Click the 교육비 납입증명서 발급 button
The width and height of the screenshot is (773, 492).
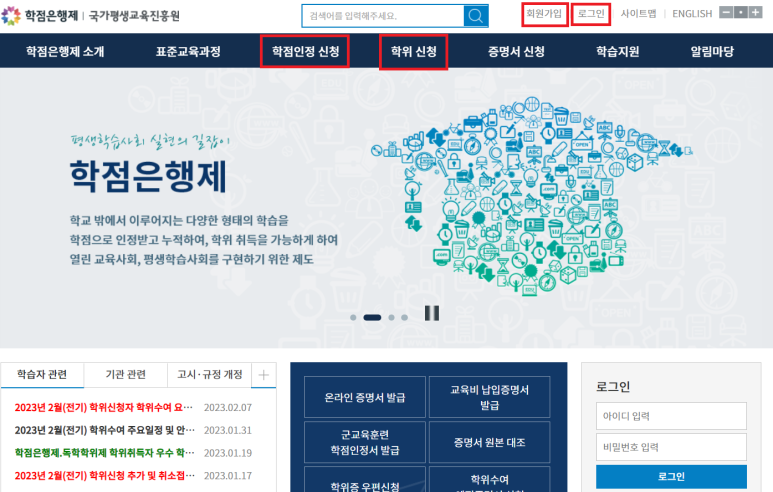[490, 397]
